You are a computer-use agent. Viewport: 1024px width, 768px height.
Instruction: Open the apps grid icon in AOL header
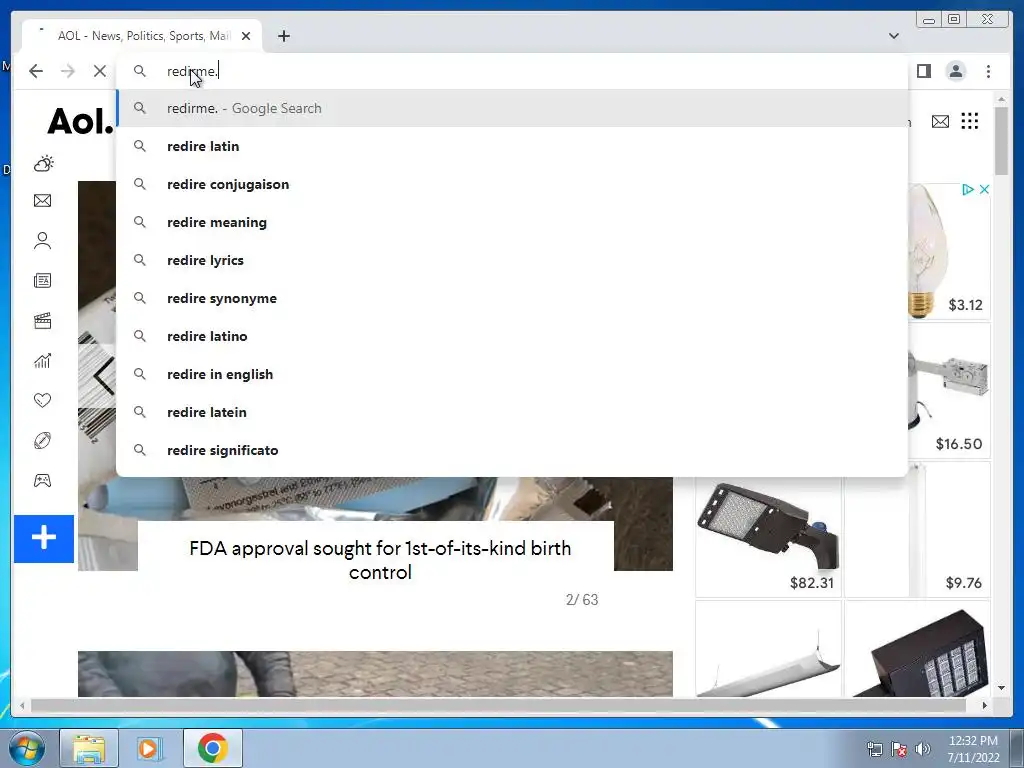coord(970,121)
